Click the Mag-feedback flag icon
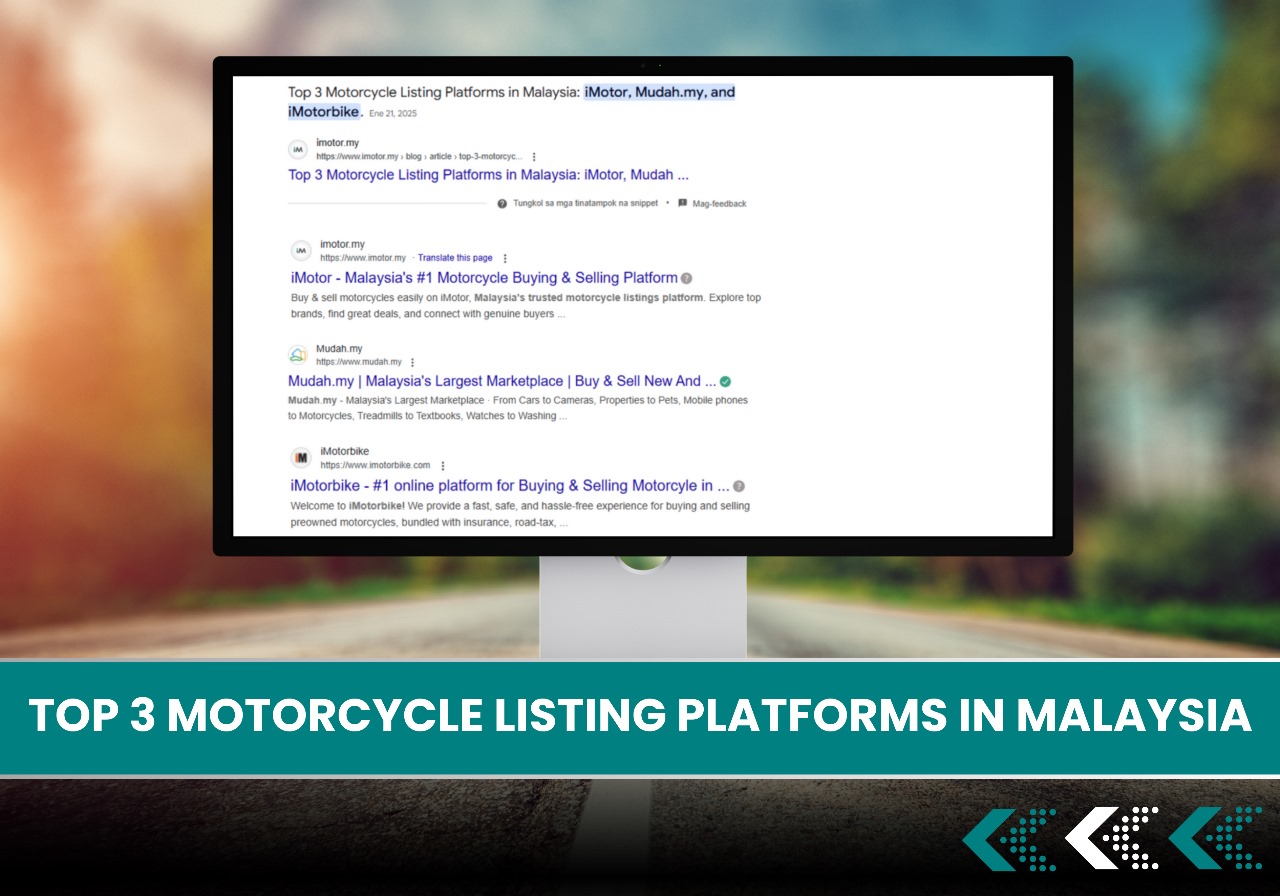 682,203
